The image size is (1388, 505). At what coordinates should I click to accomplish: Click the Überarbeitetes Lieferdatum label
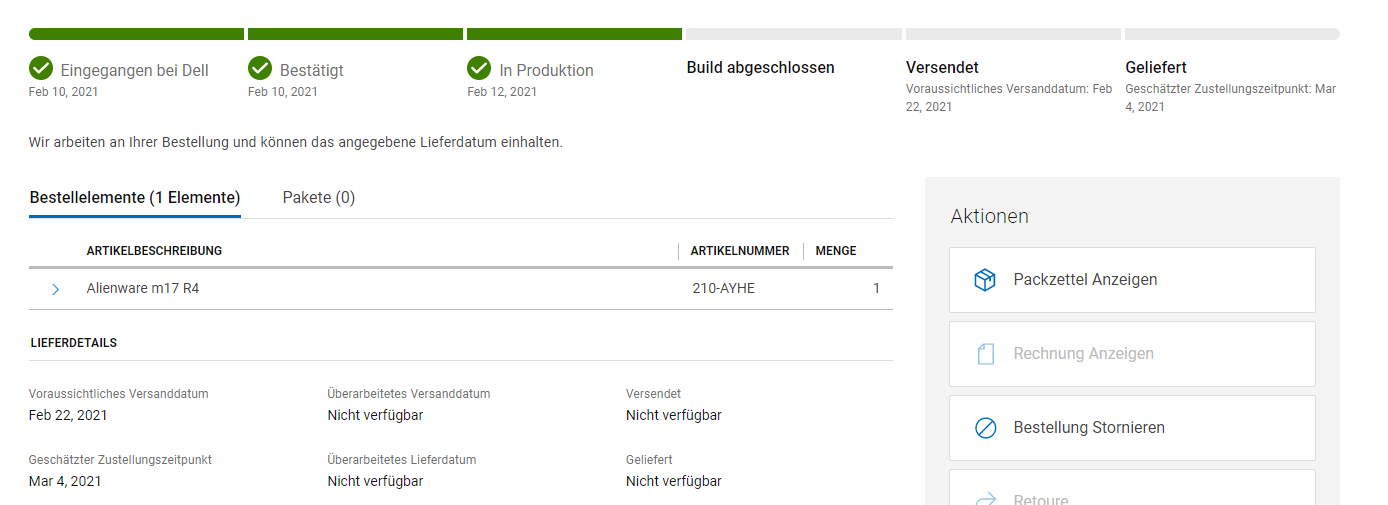tap(402, 460)
